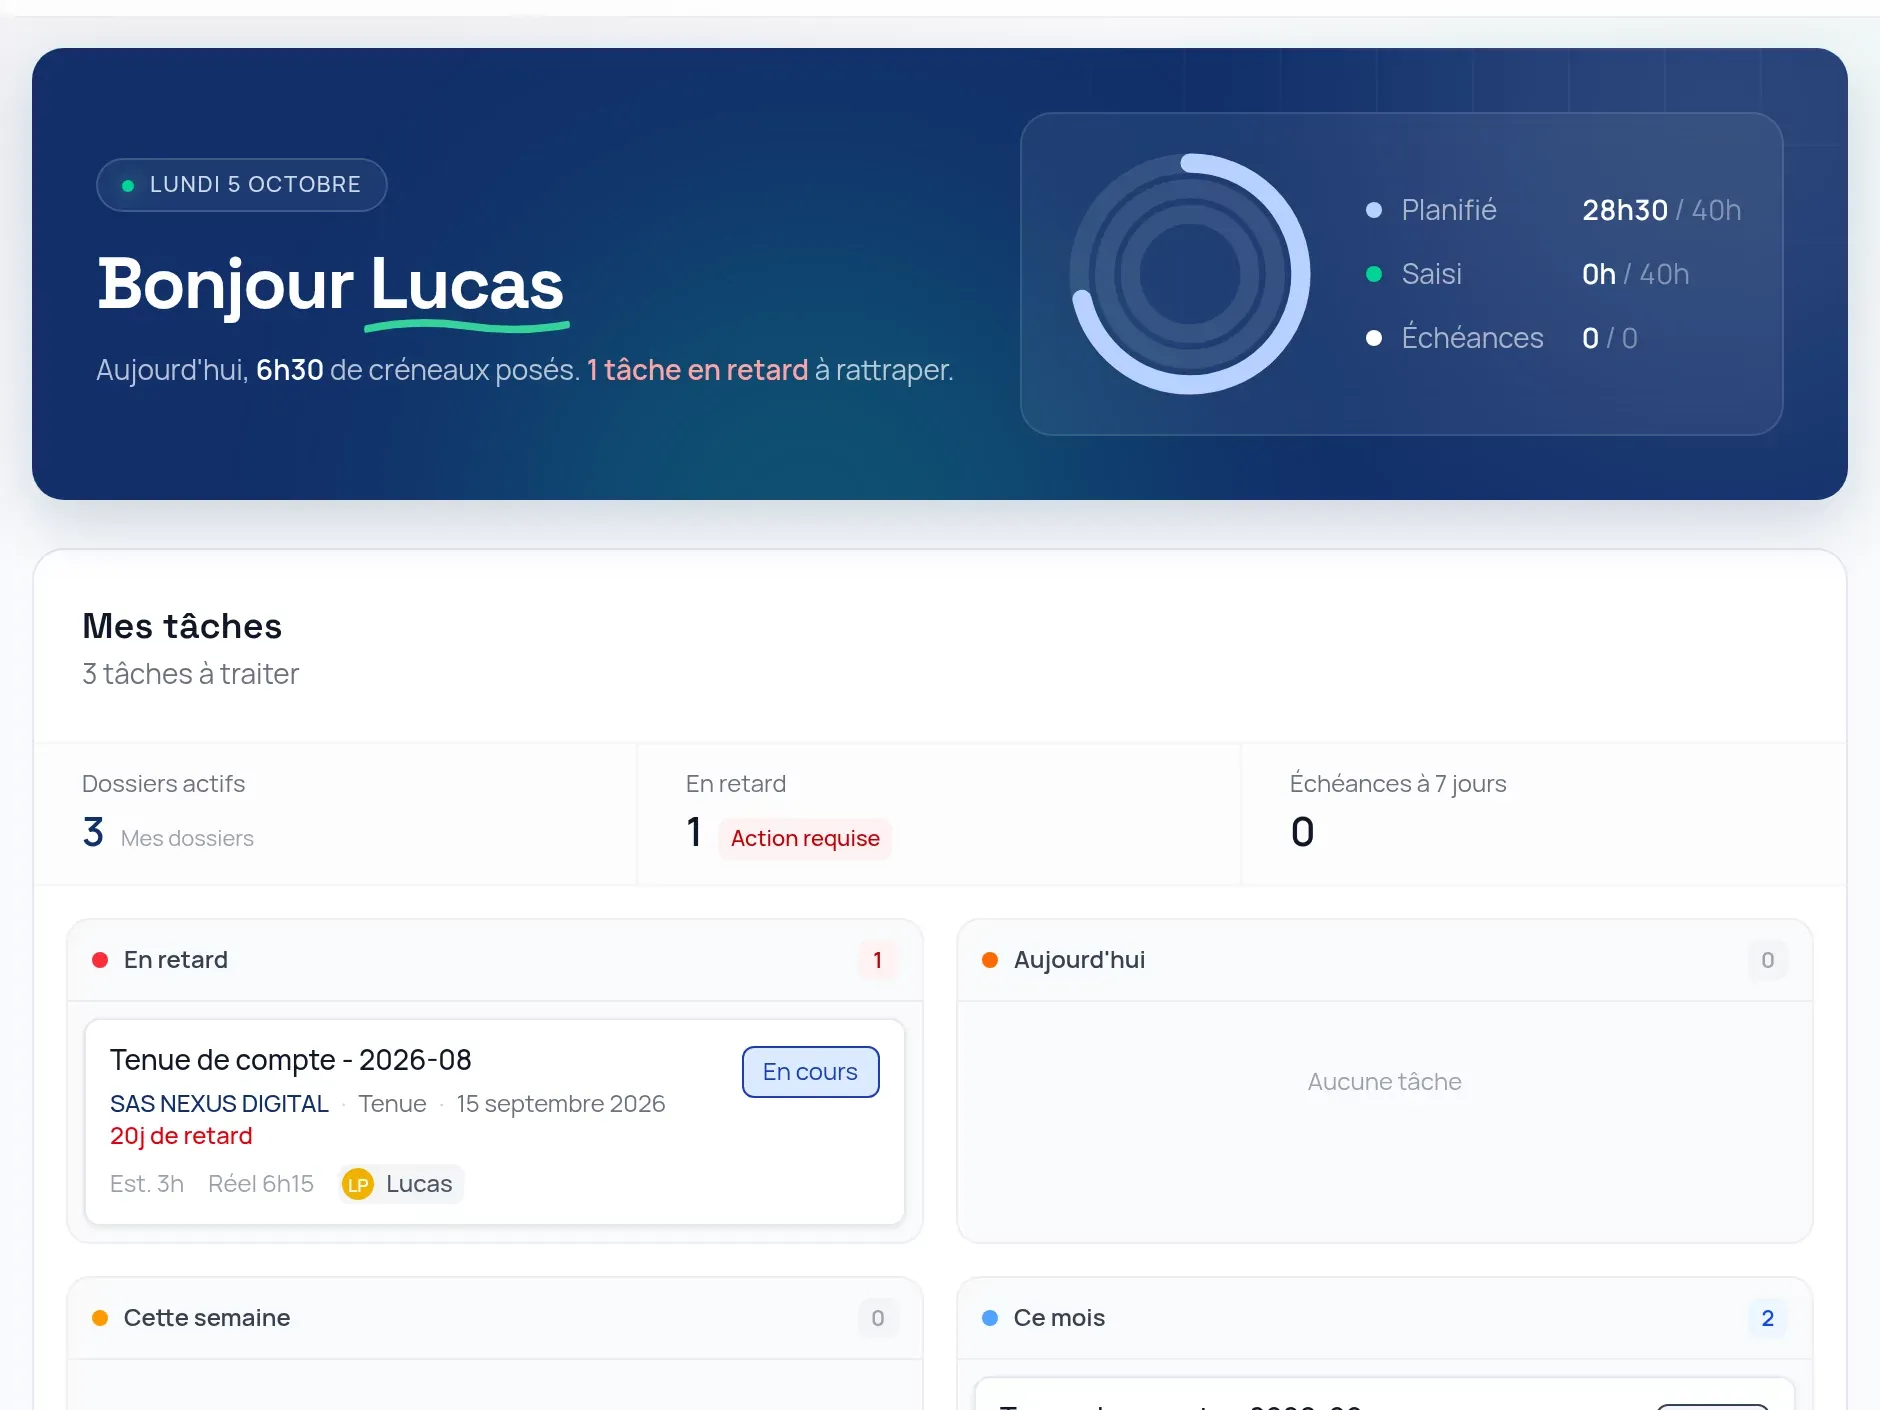Click the Action requise badge

(x=805, y=838)
